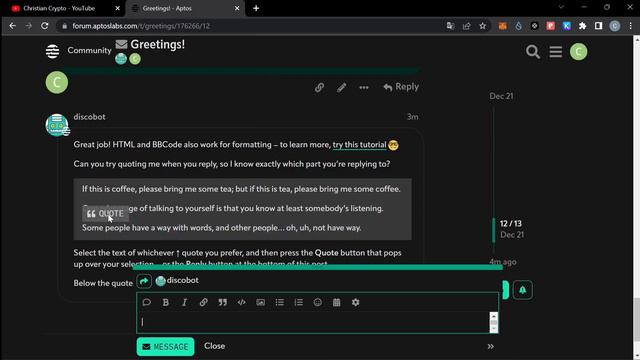Reload the page

(x=44, y=26)
